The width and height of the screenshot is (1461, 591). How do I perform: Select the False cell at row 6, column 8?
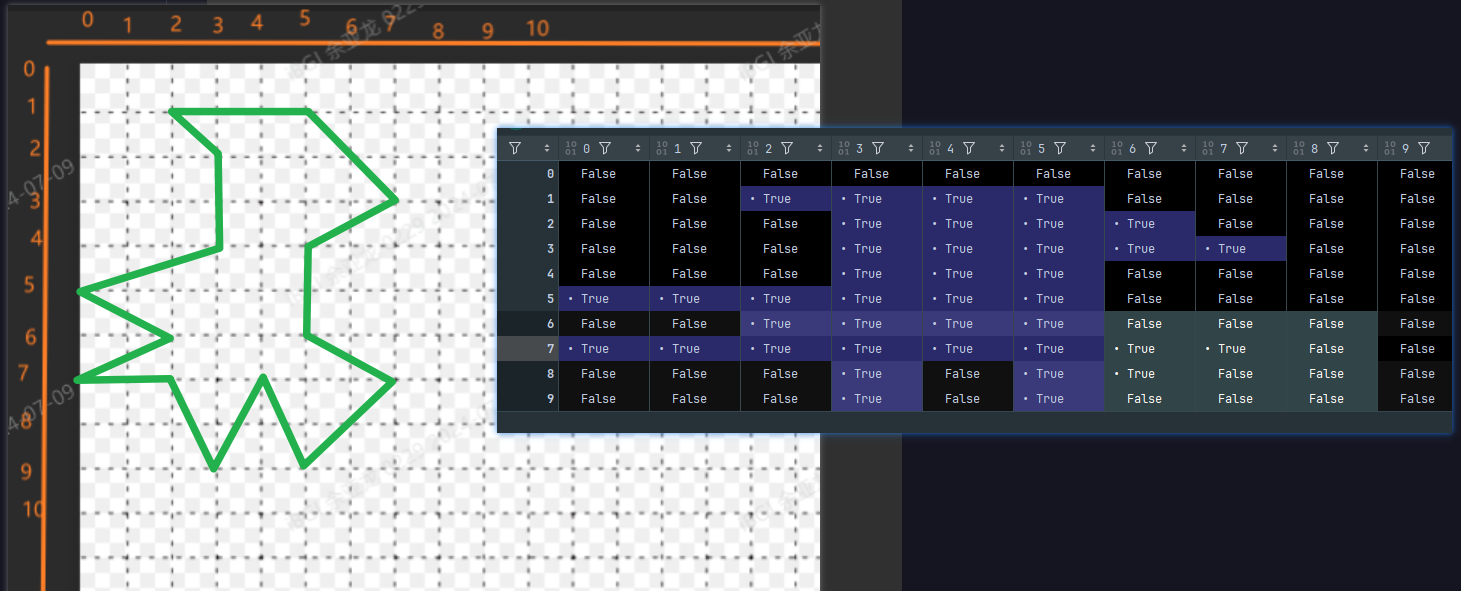(1332, 324)
